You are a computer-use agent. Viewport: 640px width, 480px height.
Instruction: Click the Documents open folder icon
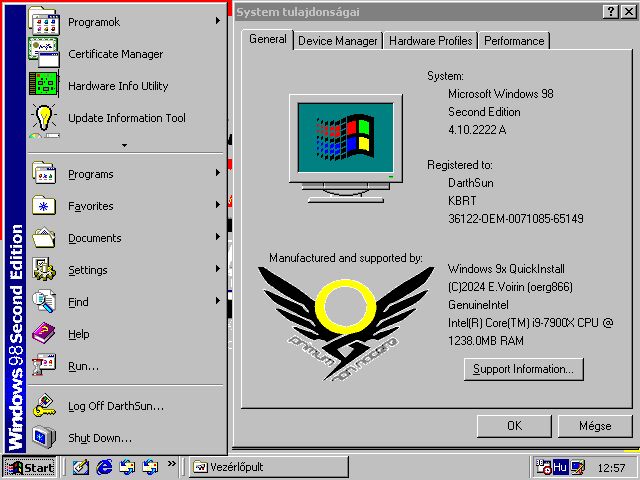44,238
